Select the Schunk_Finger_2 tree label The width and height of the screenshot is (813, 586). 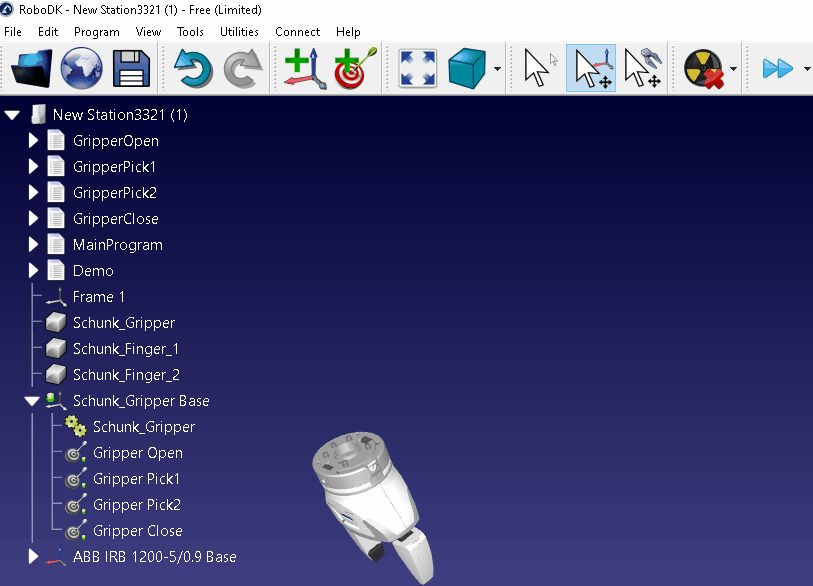click(126, 374)
